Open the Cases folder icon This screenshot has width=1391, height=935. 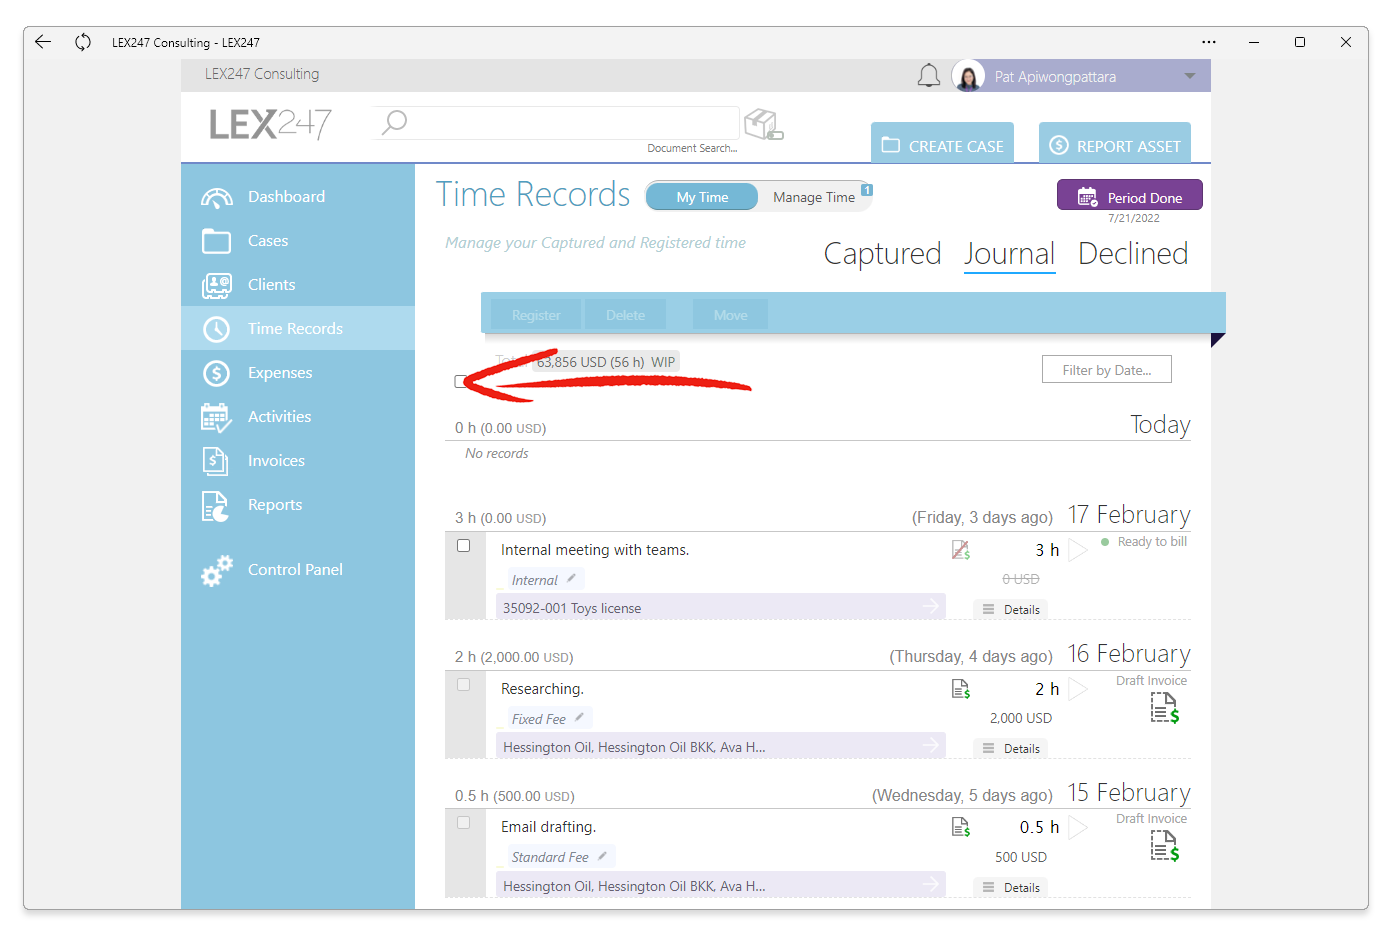[216, 241]
